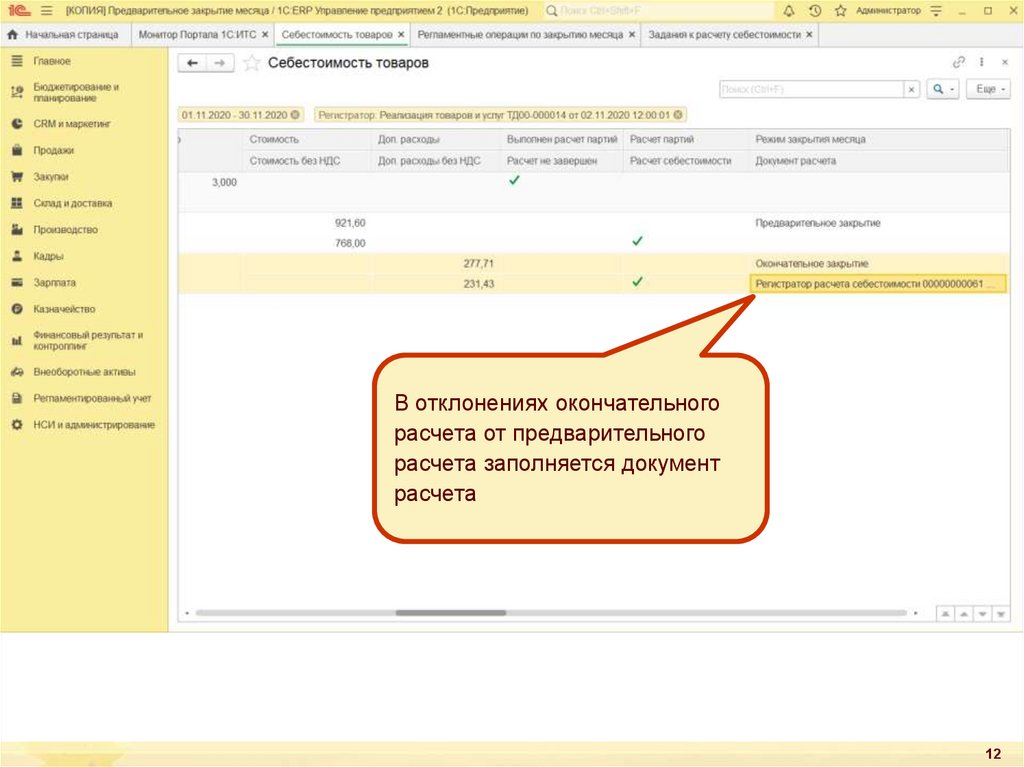Switch to Задания к расчету себестоимости tab
The width and height of the screenshot is (1024, 767).
click(x=725, y=34)
